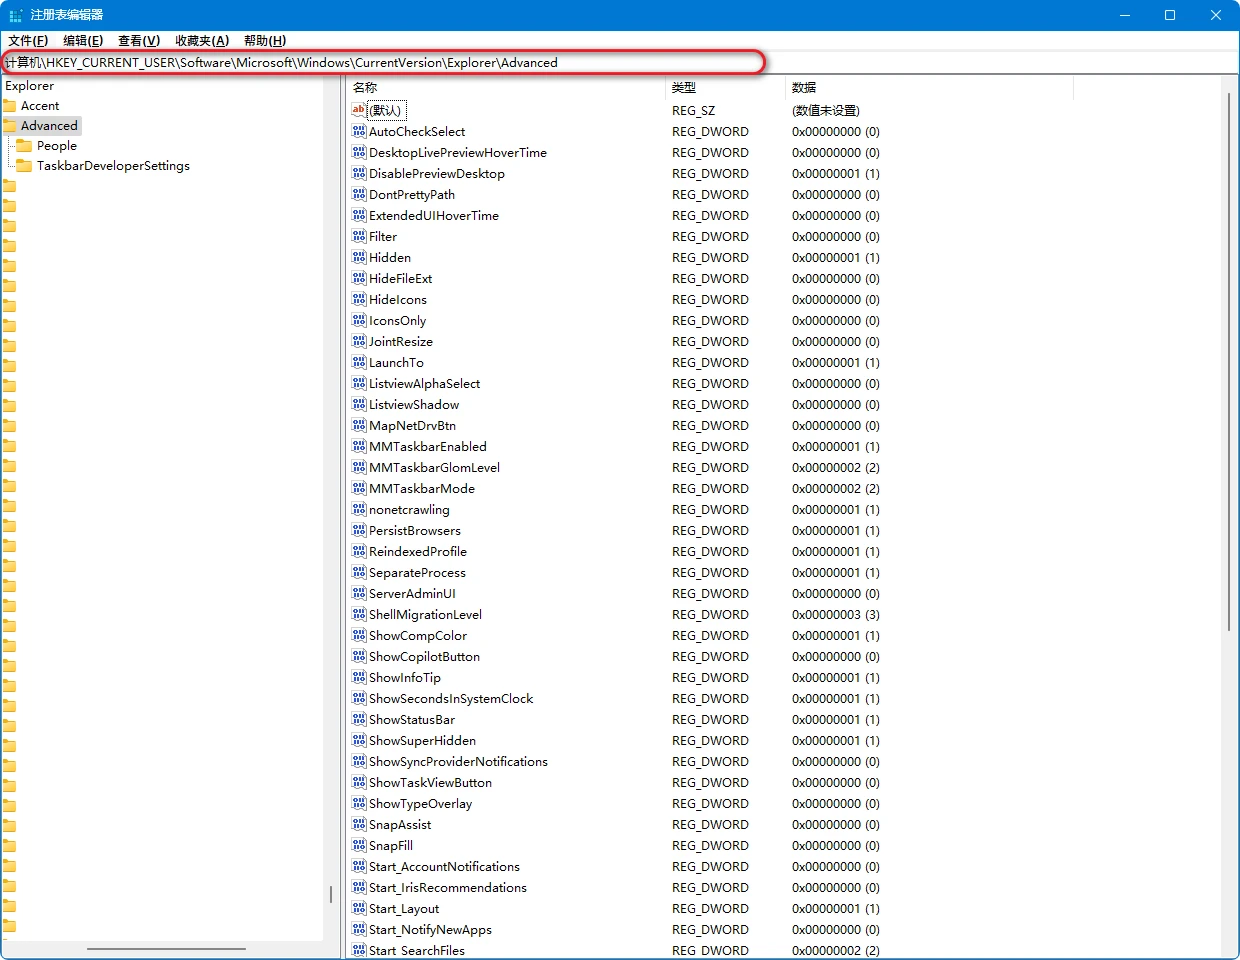The image size is (1240, 960).
Task: Select the Advanced key in tree
Action: 49,126
